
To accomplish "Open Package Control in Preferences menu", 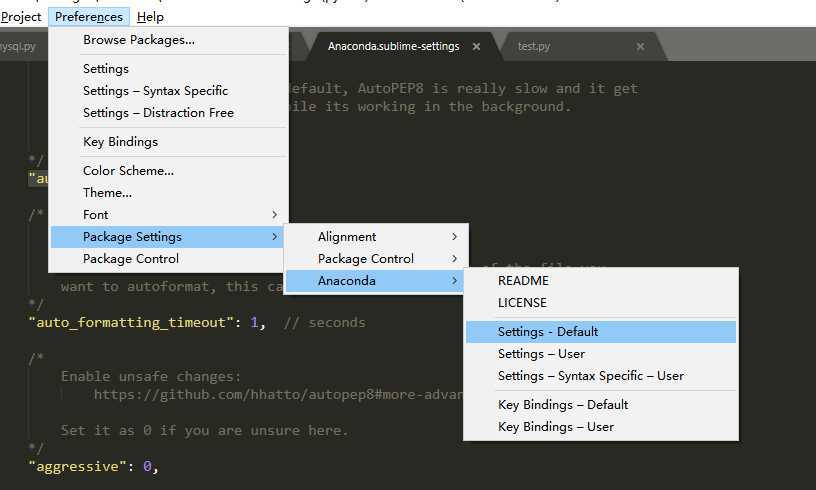I will 169,259.
